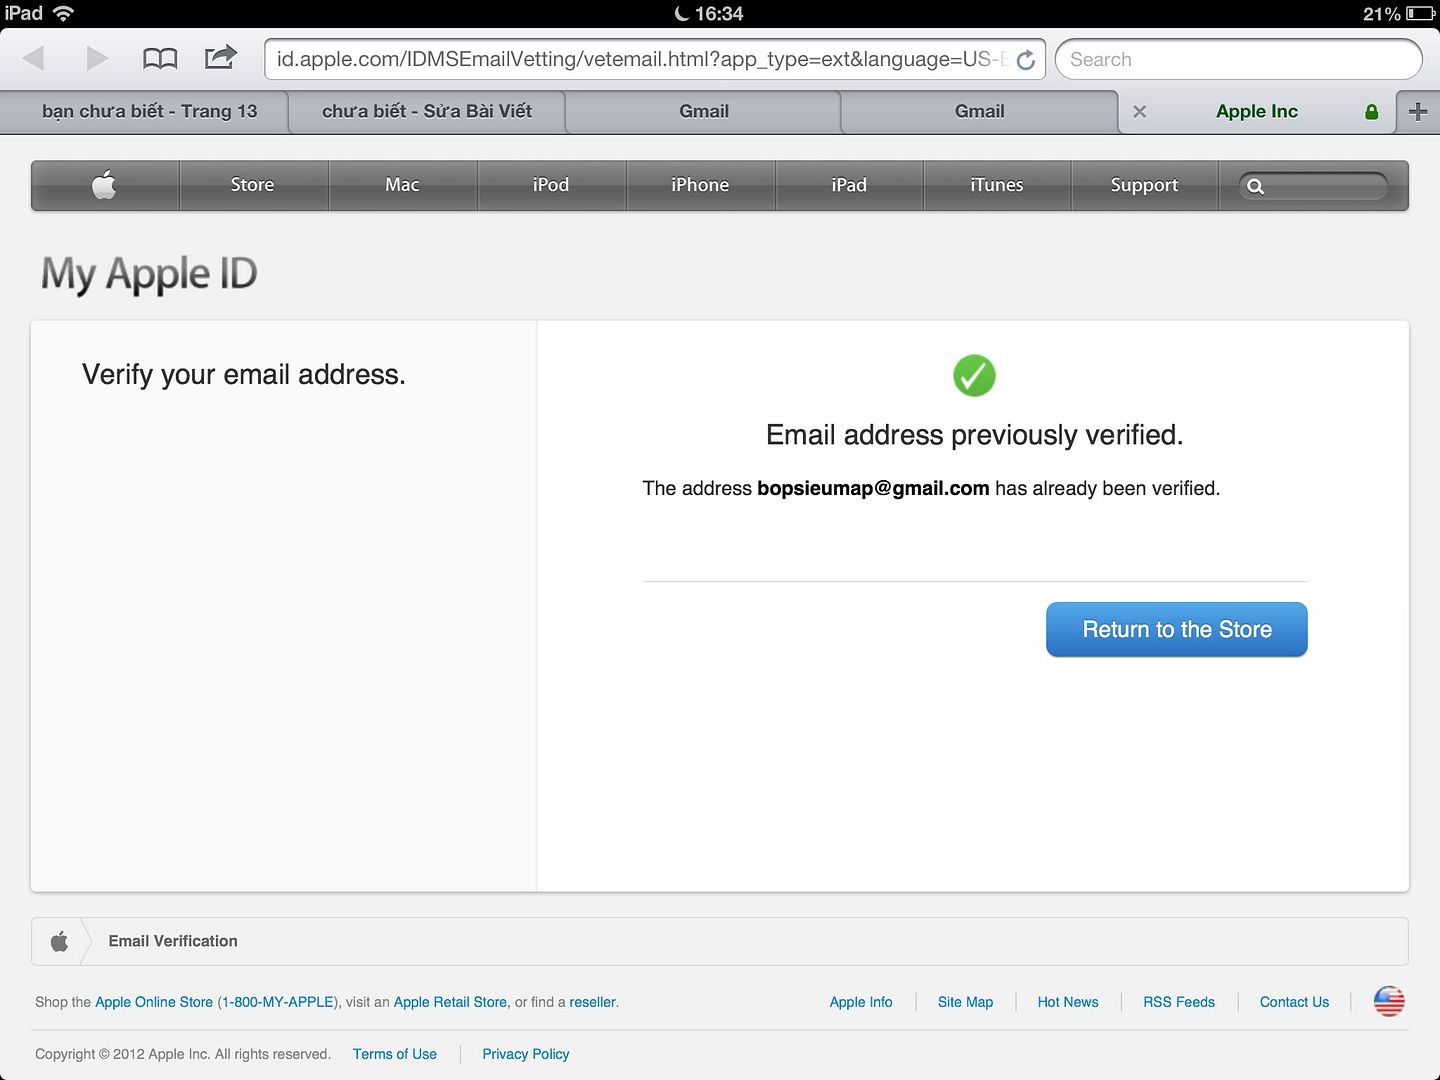The image size is (1440, 1080).
Task: Click the Apple logo in navigation bar
Action: (x=105, y=185)
